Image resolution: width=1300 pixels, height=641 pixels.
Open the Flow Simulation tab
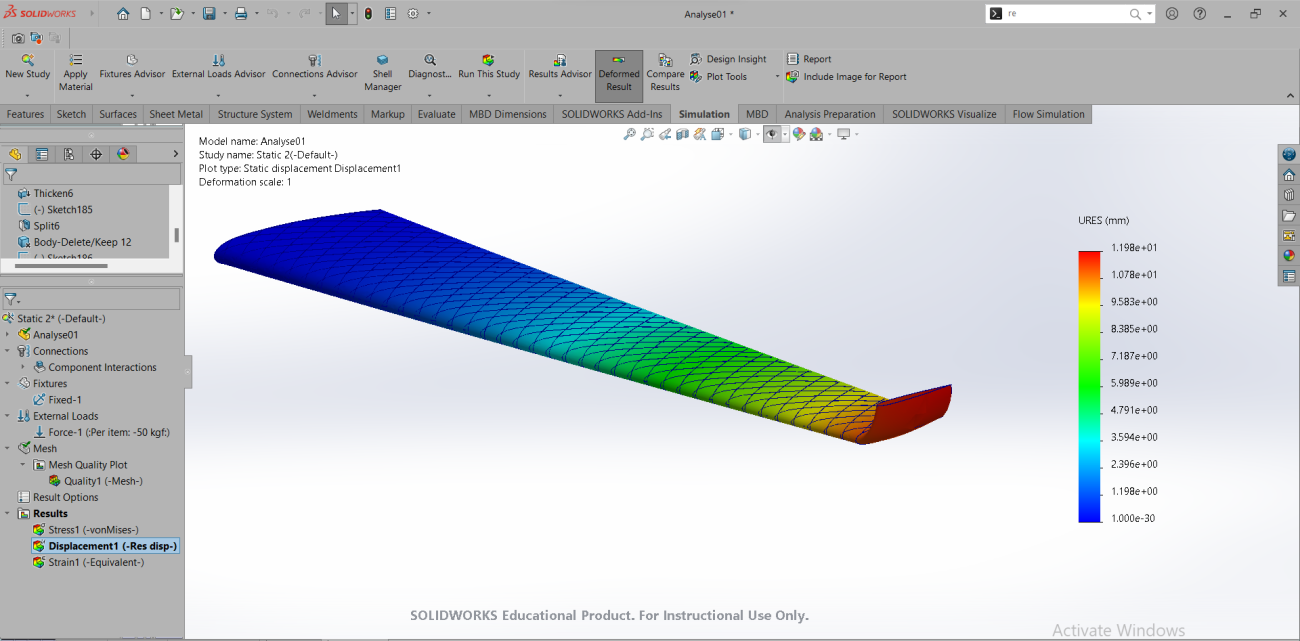point(1047,114)
